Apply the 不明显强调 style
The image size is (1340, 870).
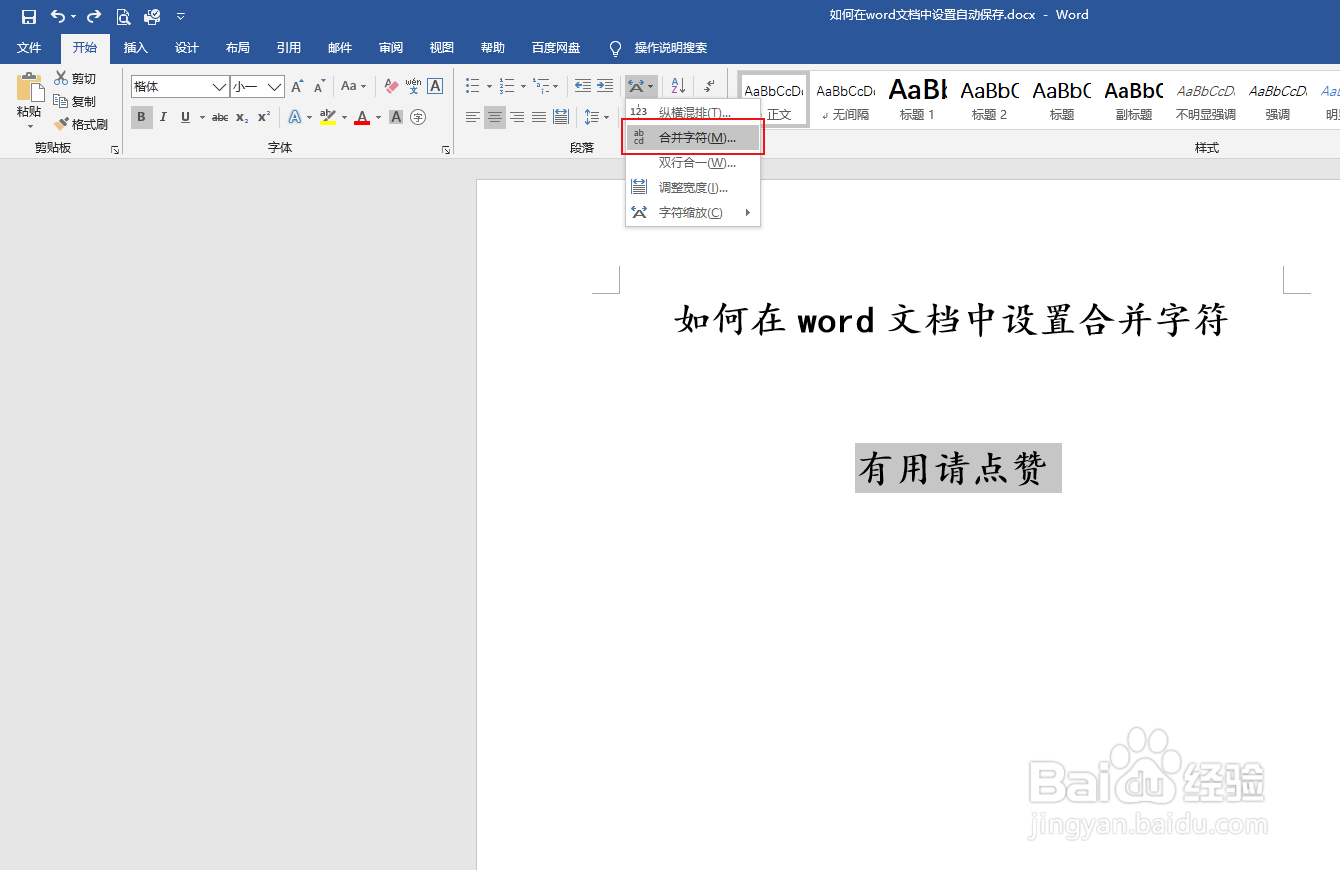[x=1206, y=100]
